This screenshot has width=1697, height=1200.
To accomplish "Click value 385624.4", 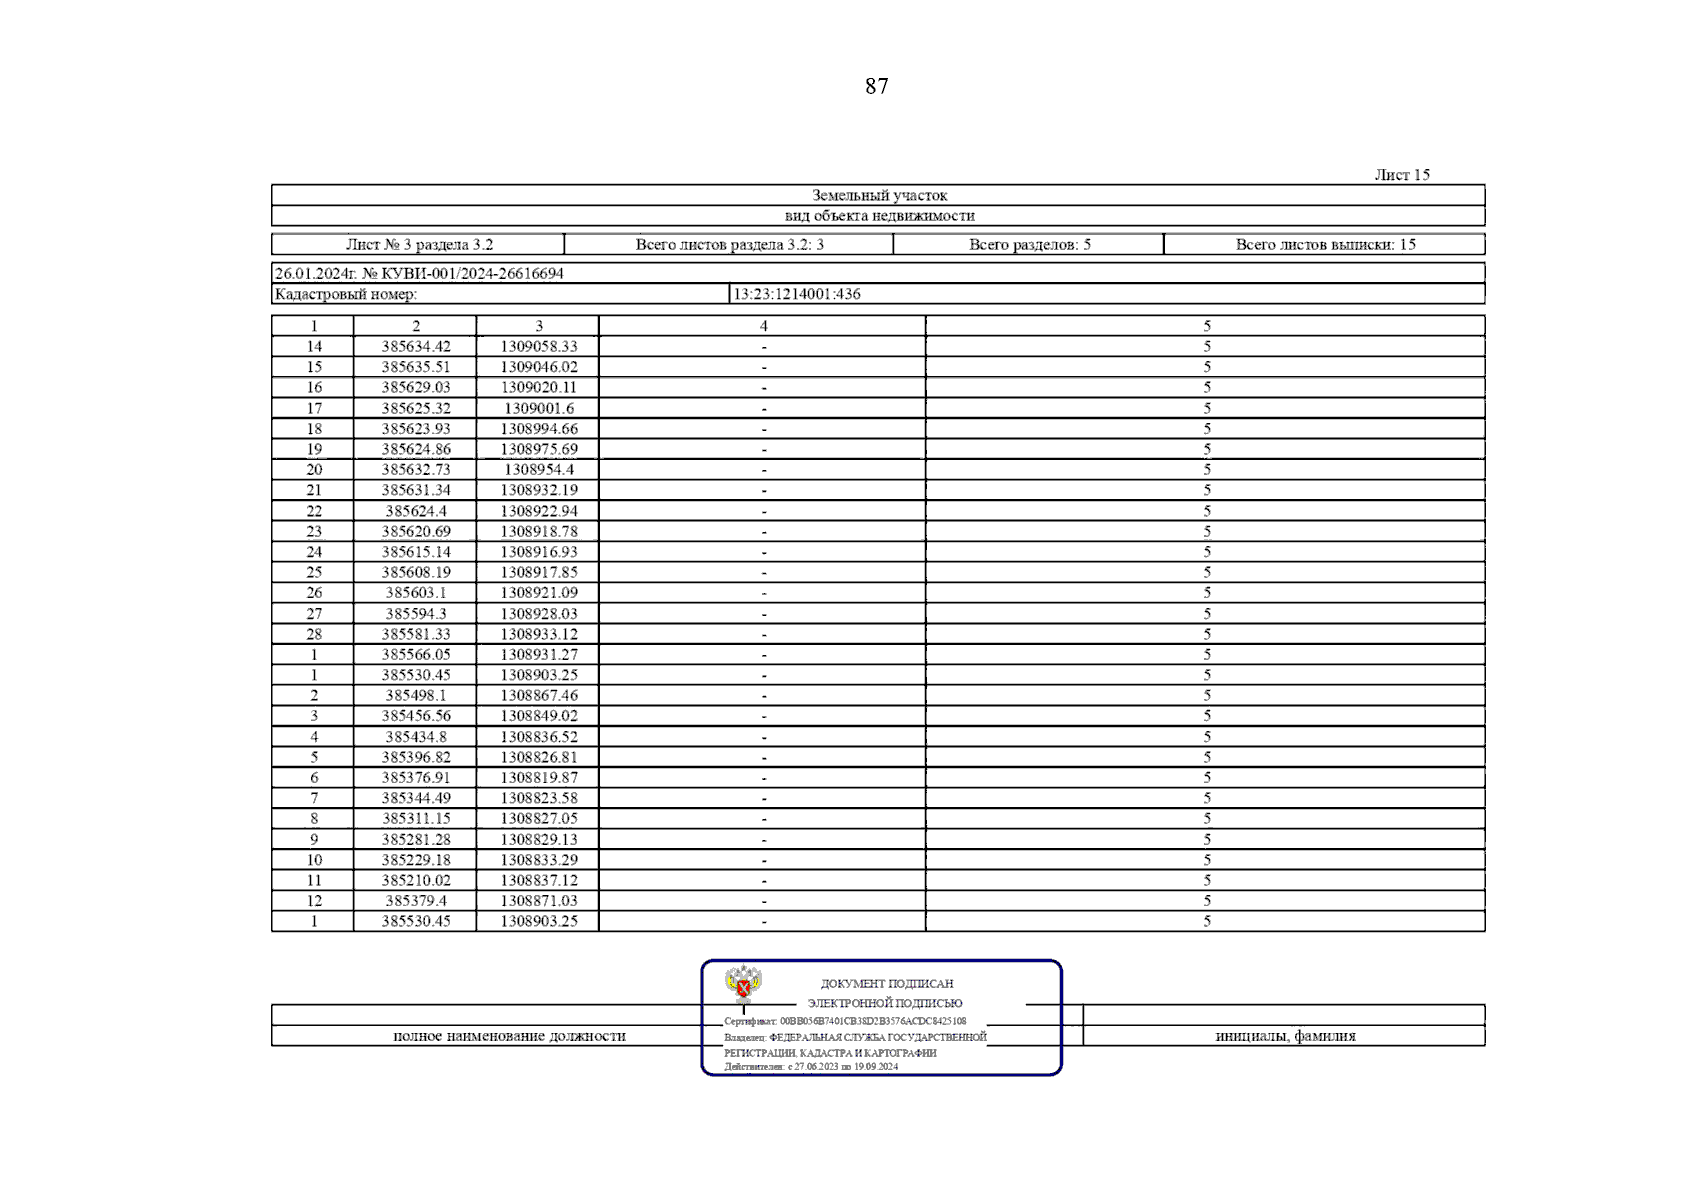I will pyautogui.click(x=416, y=511).
